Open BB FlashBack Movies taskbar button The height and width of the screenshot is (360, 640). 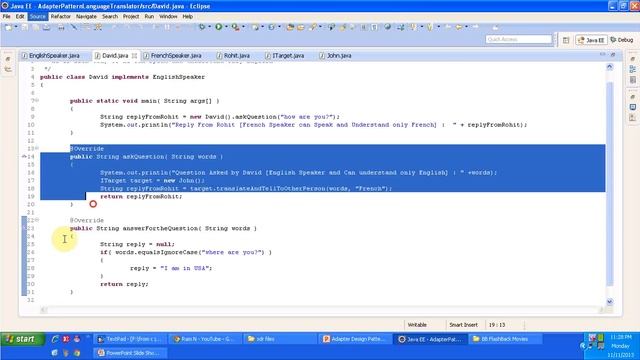coord(505,339)
